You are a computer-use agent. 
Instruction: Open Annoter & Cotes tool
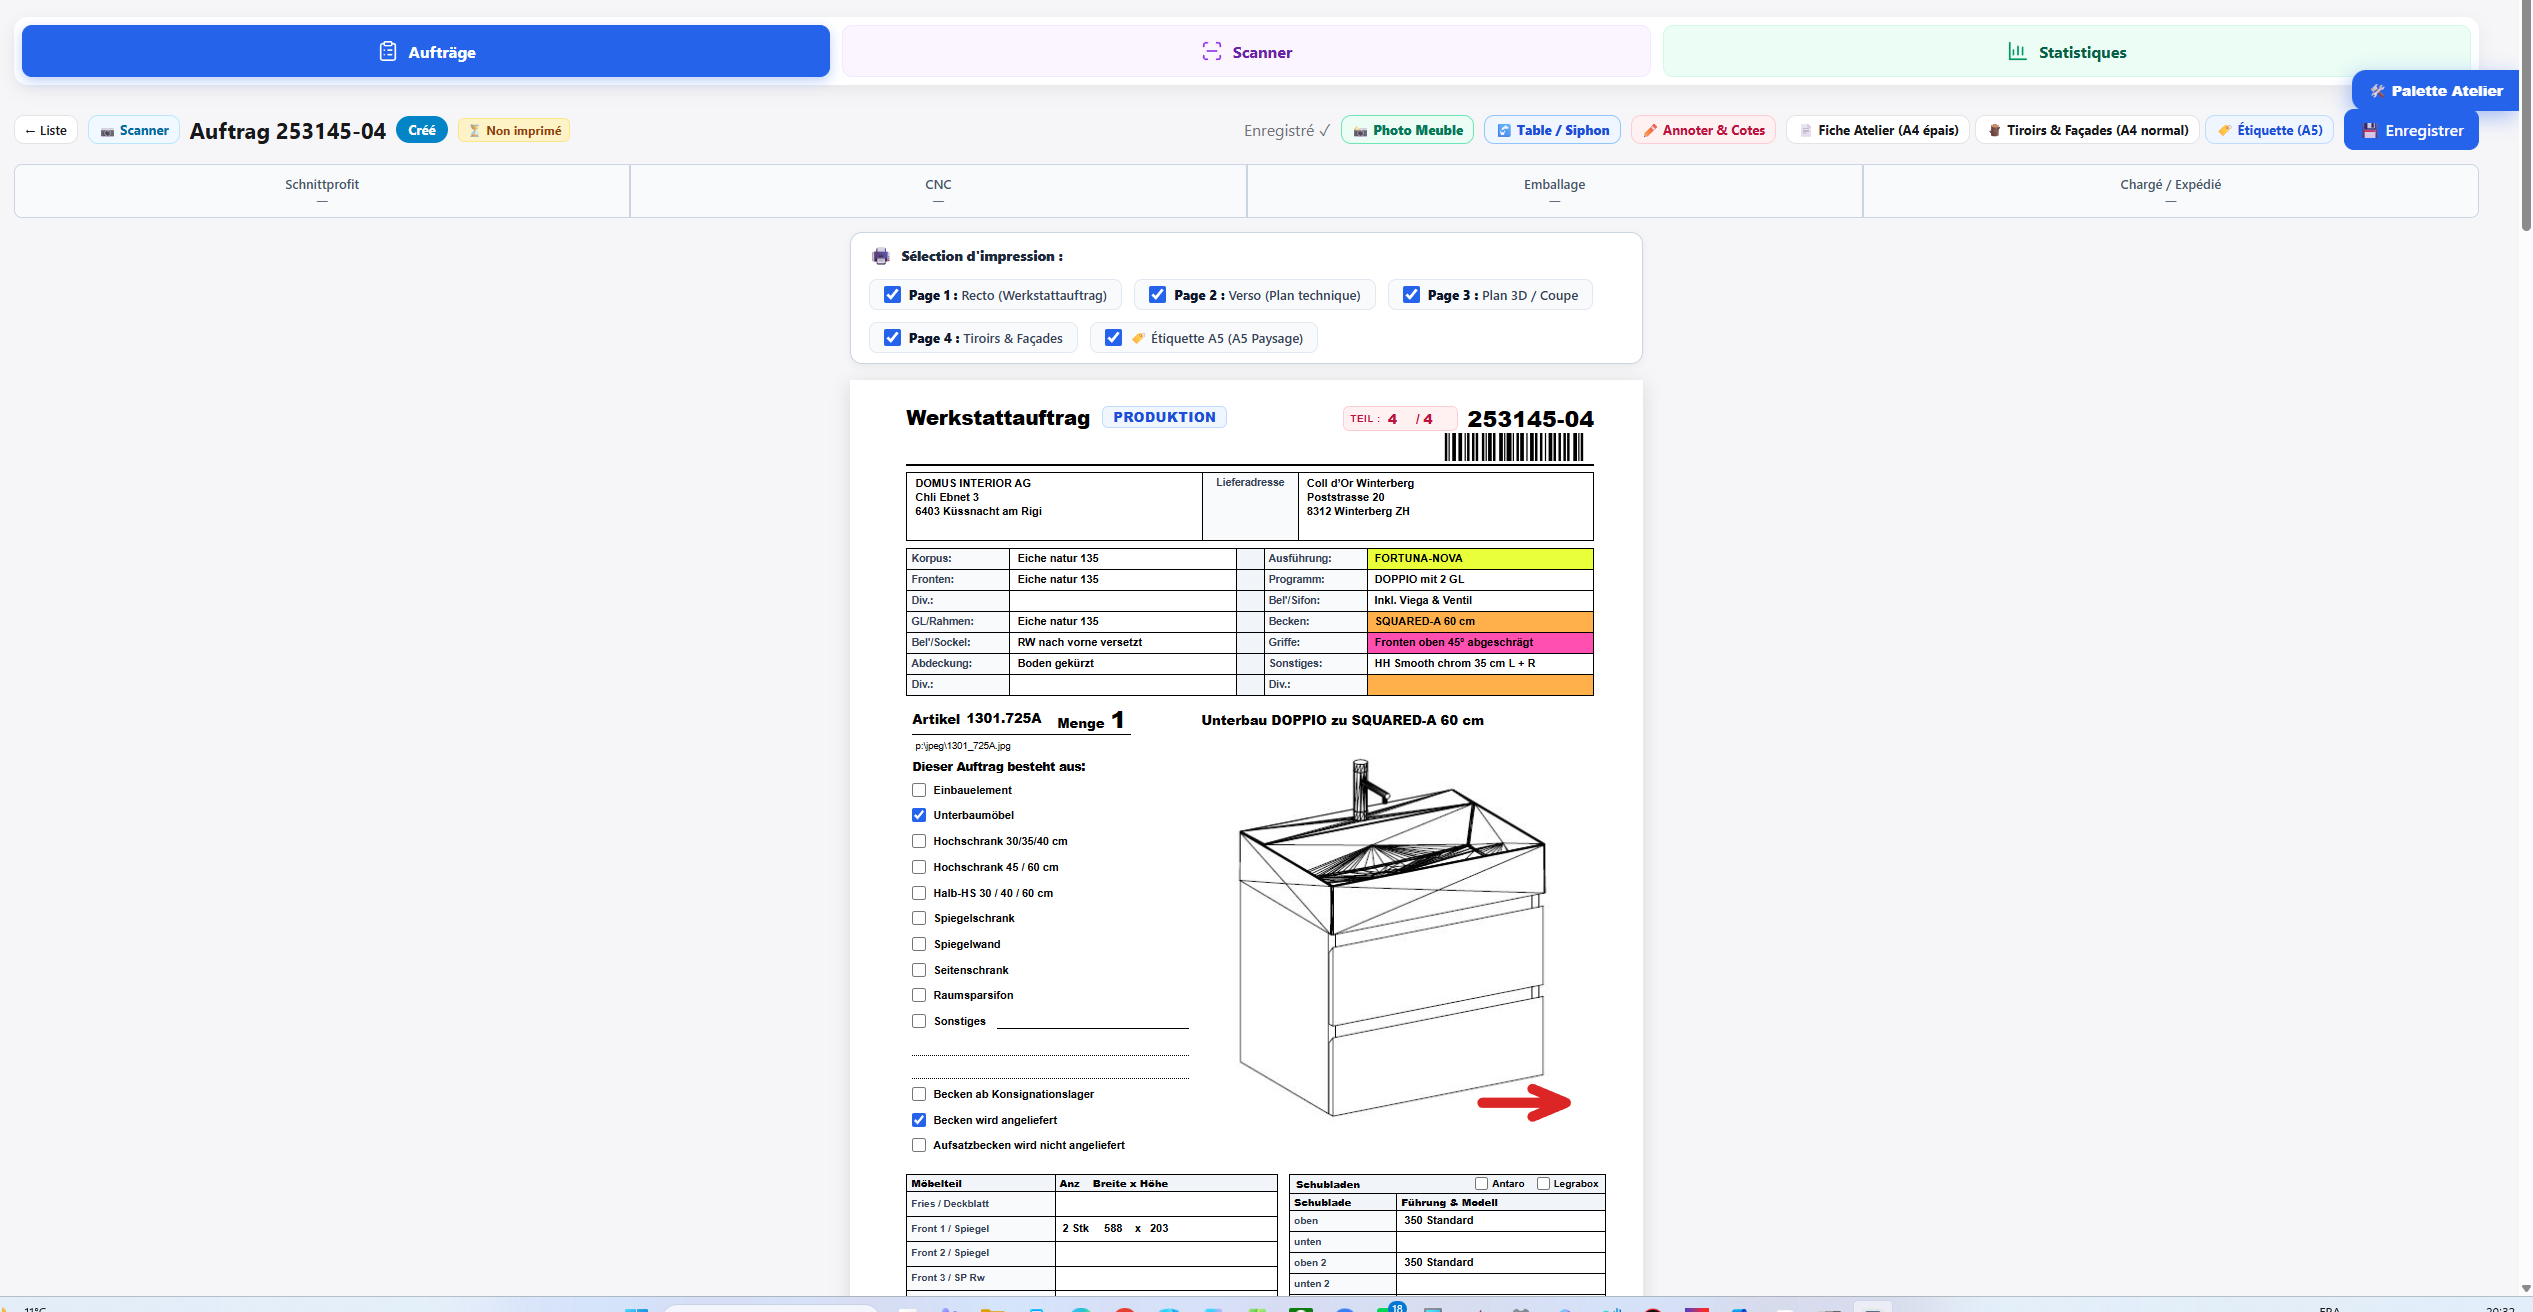[1703, 130]
